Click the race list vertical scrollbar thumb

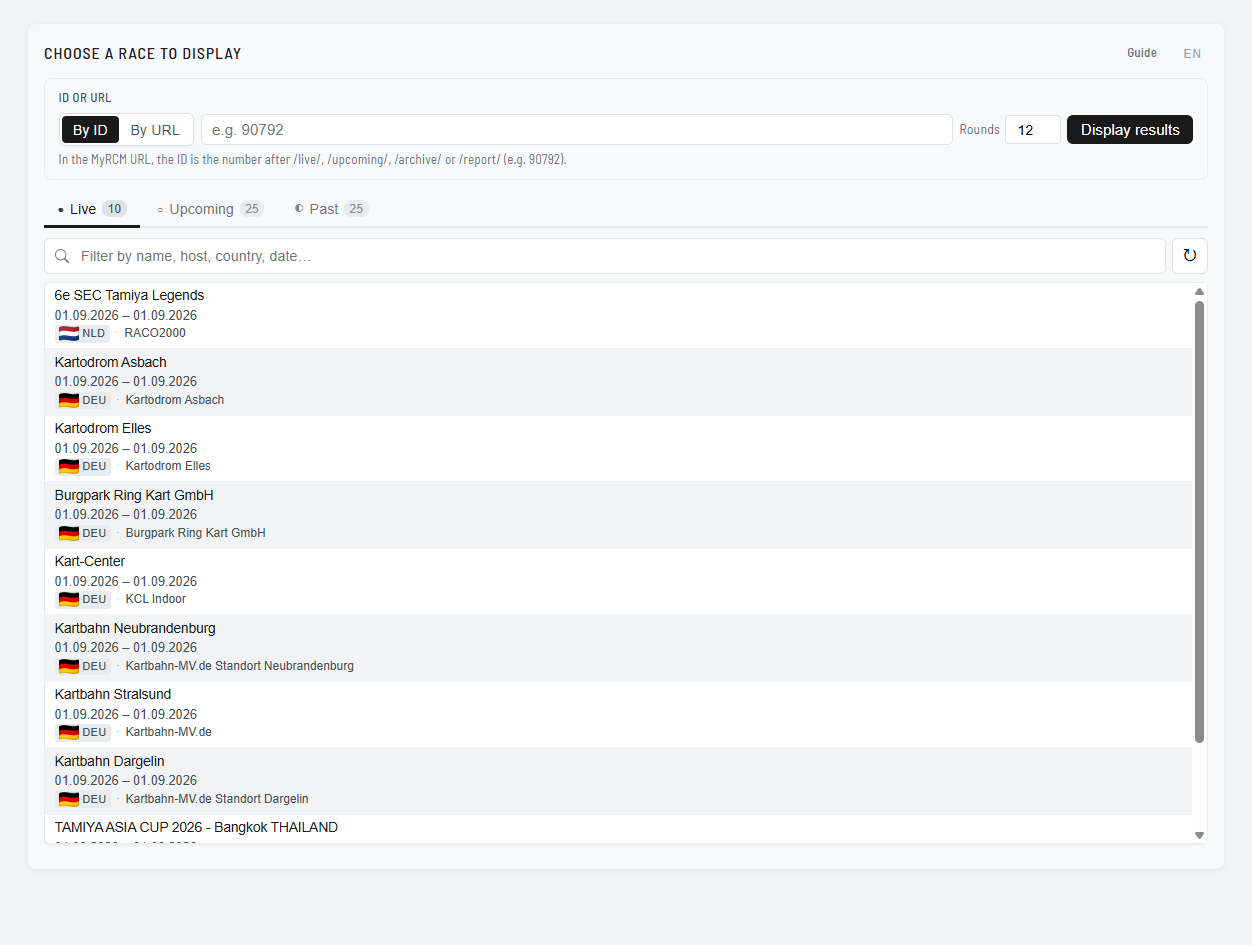point(1199,522)
